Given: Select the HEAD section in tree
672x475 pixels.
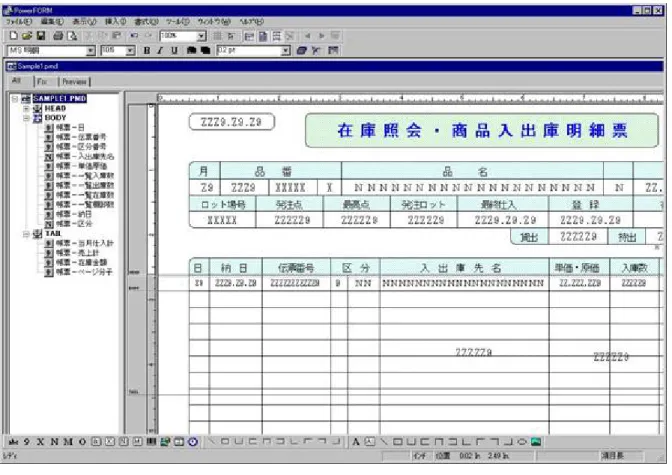Looking at the screenshot, I should tap(55, 108).
